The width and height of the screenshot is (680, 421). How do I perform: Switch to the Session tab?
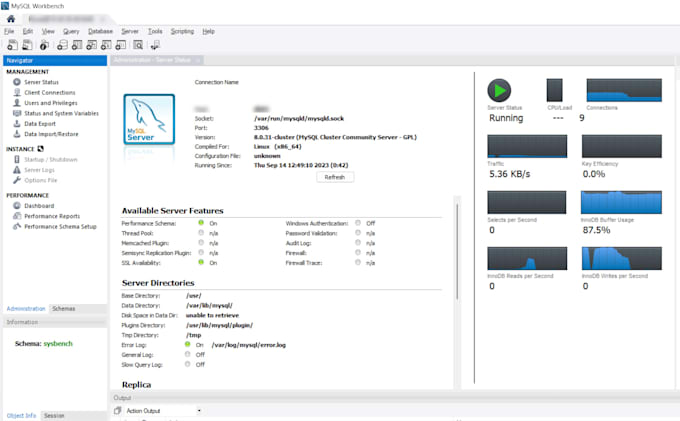point(54,415)
